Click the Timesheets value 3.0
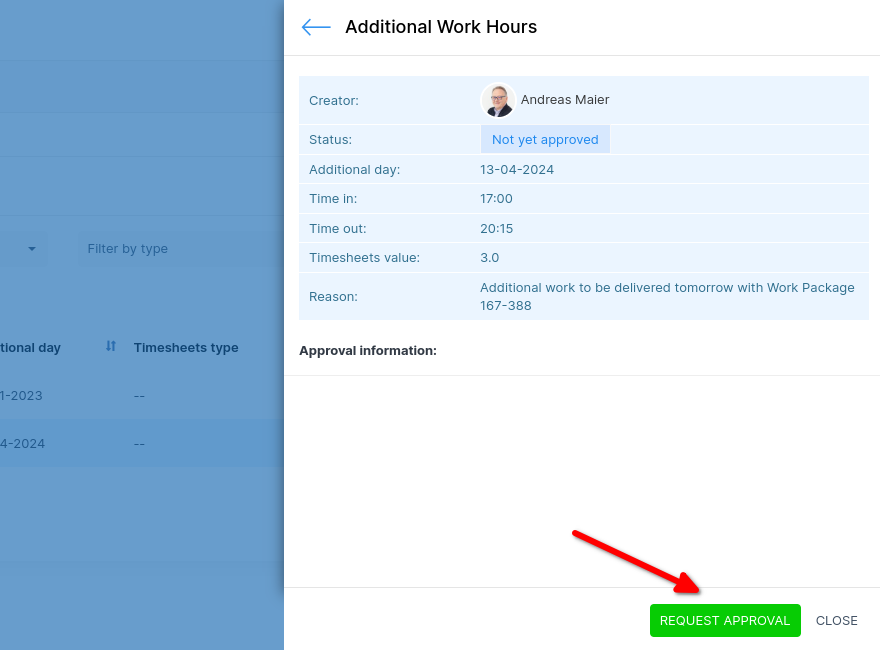Viewport: 880px width, 650px height. (490, 258)
